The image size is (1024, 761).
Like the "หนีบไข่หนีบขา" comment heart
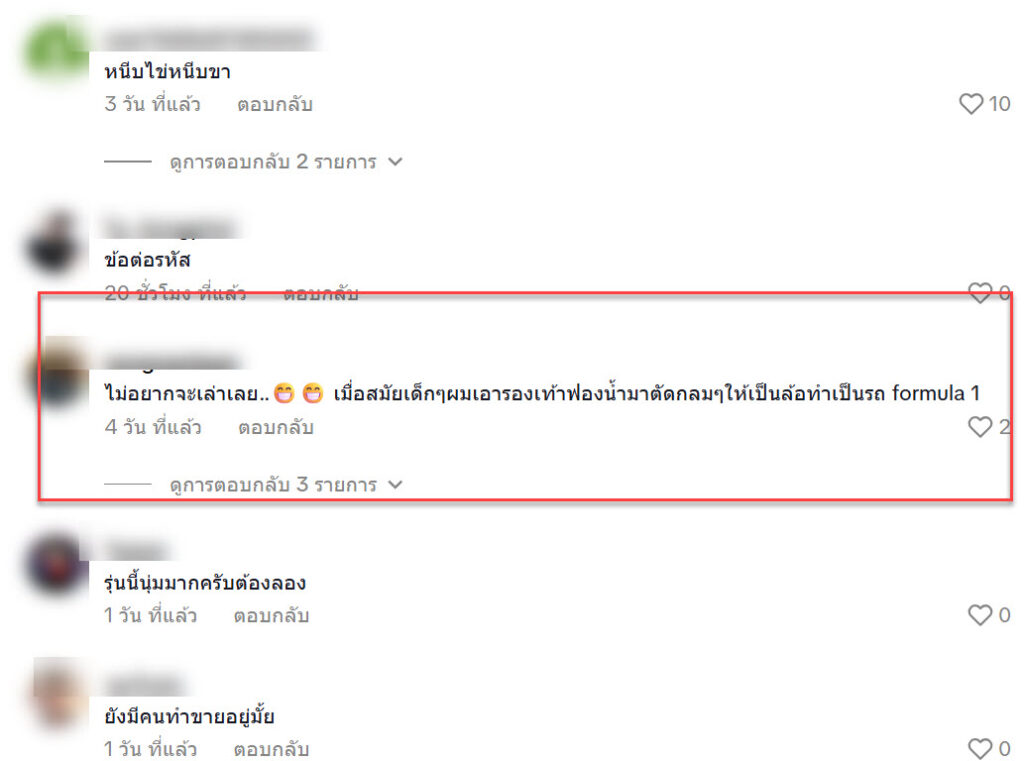[970, 104]
